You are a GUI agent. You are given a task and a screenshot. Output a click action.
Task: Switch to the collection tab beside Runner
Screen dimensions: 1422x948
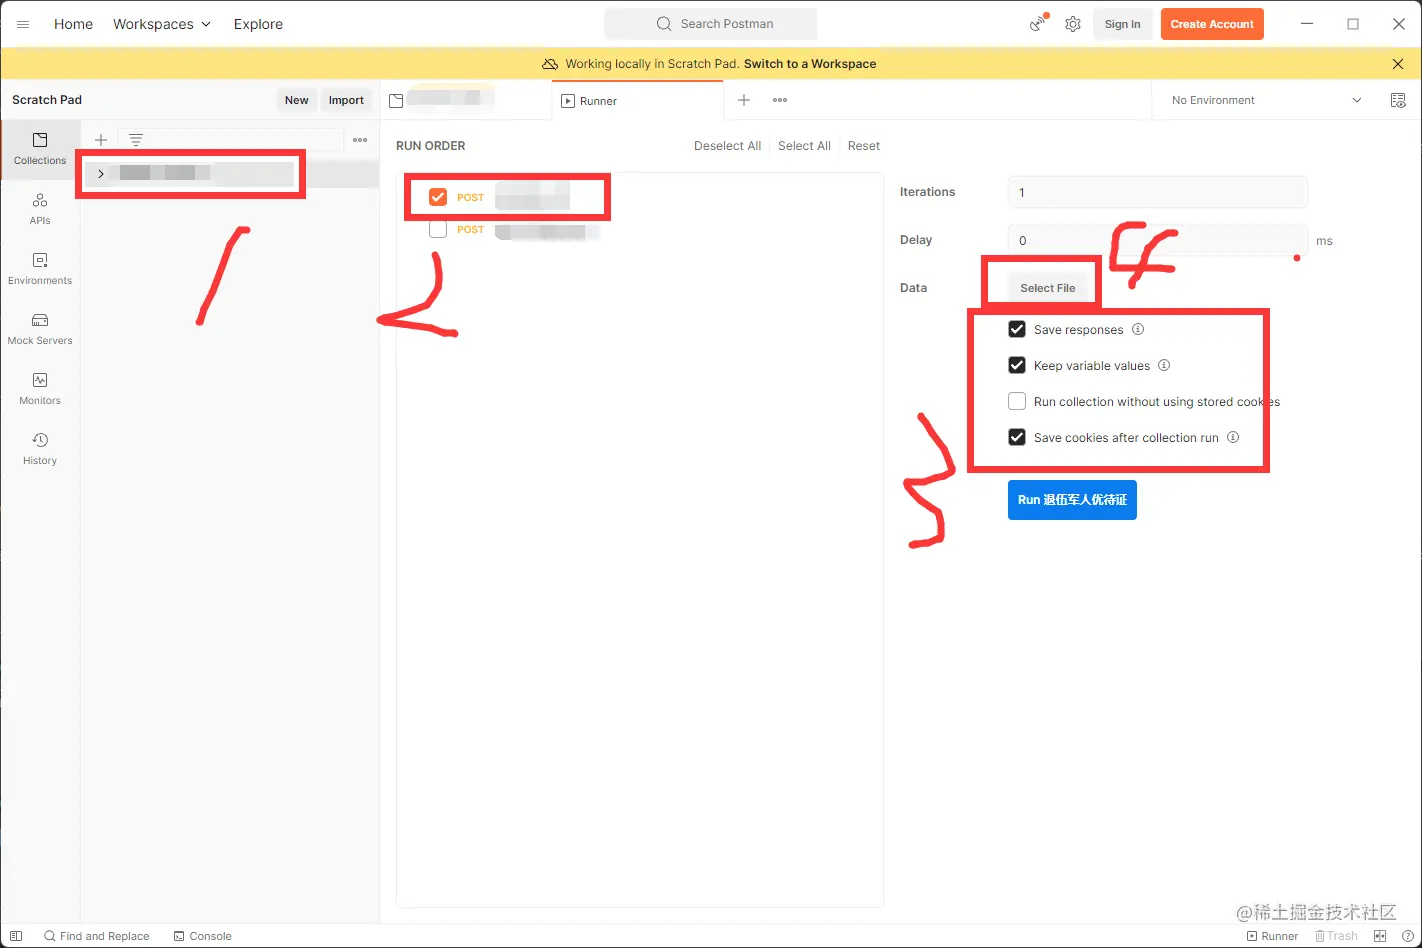pos(465,100)
